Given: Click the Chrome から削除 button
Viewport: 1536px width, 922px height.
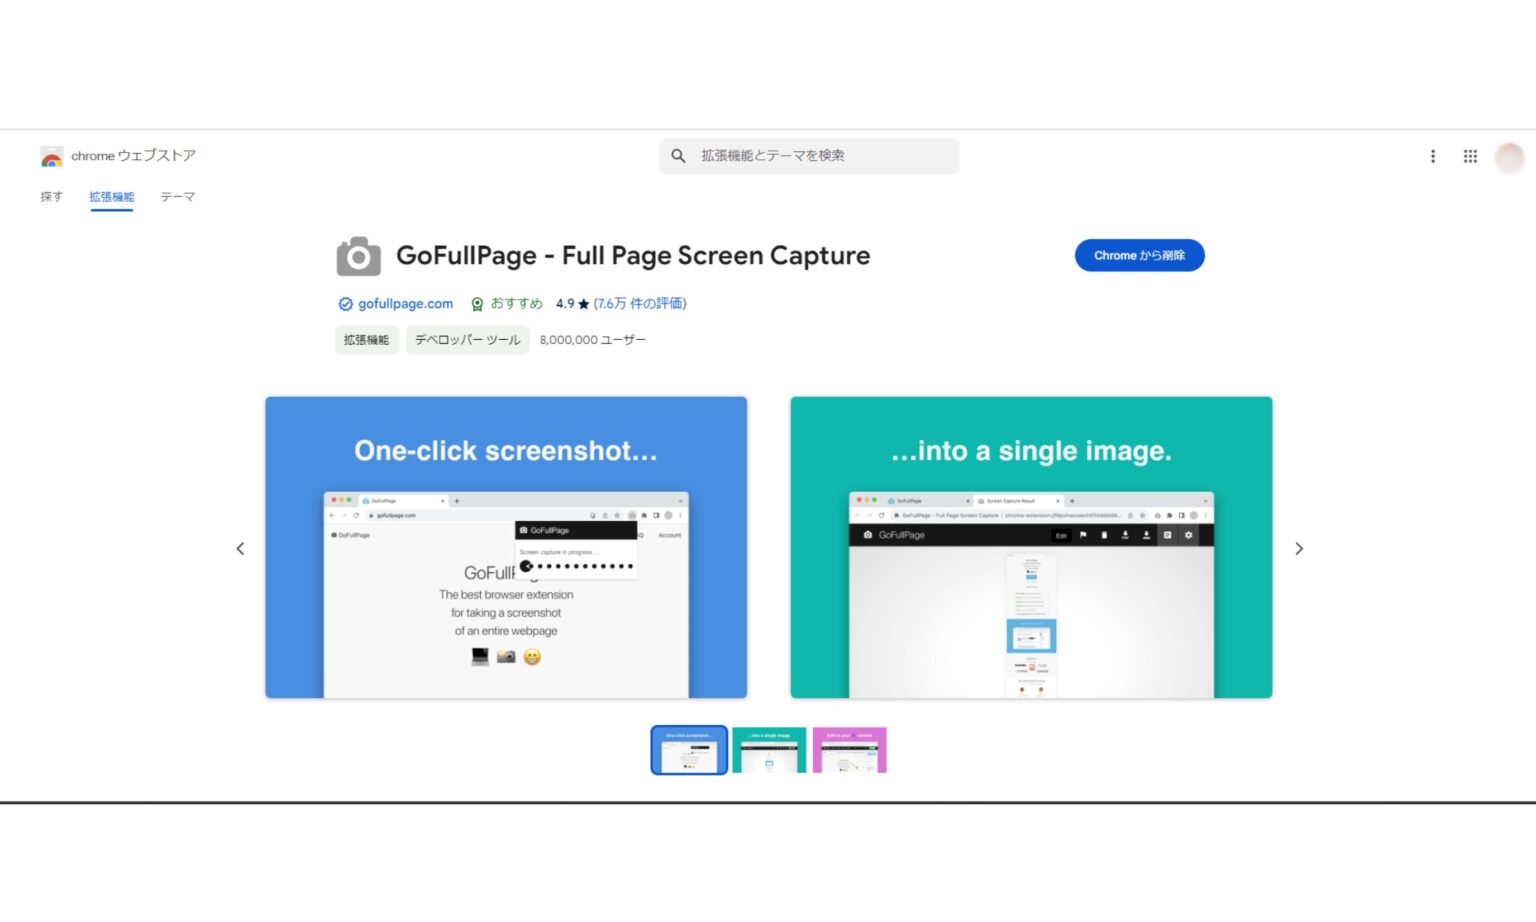Looking at the screenshot, I should pos(1139,255).
